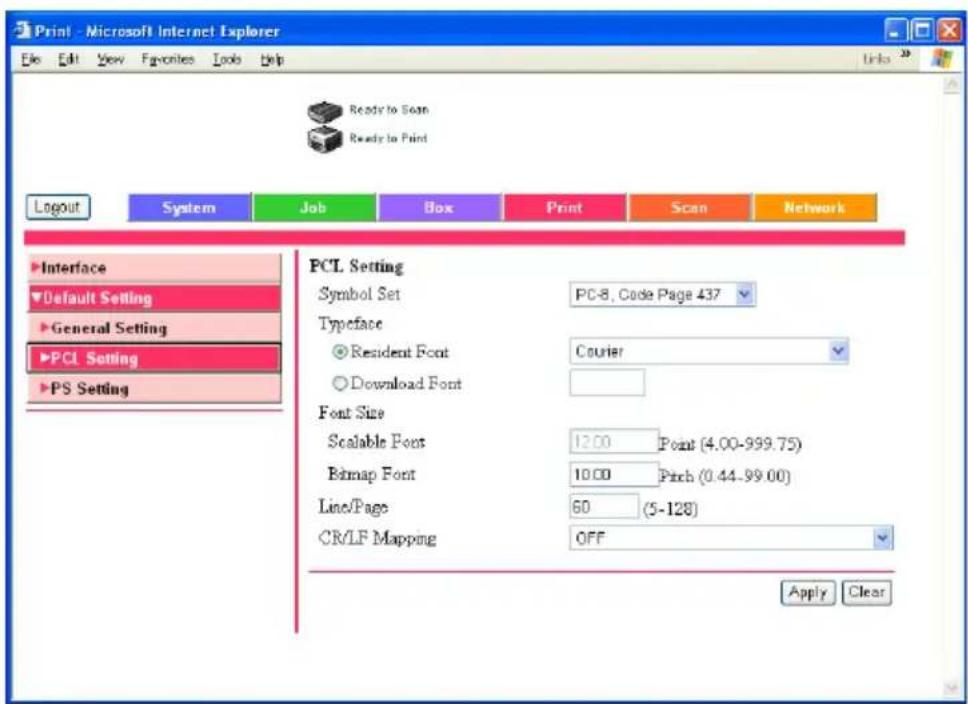Switch to the Job tab

point(314,207)
